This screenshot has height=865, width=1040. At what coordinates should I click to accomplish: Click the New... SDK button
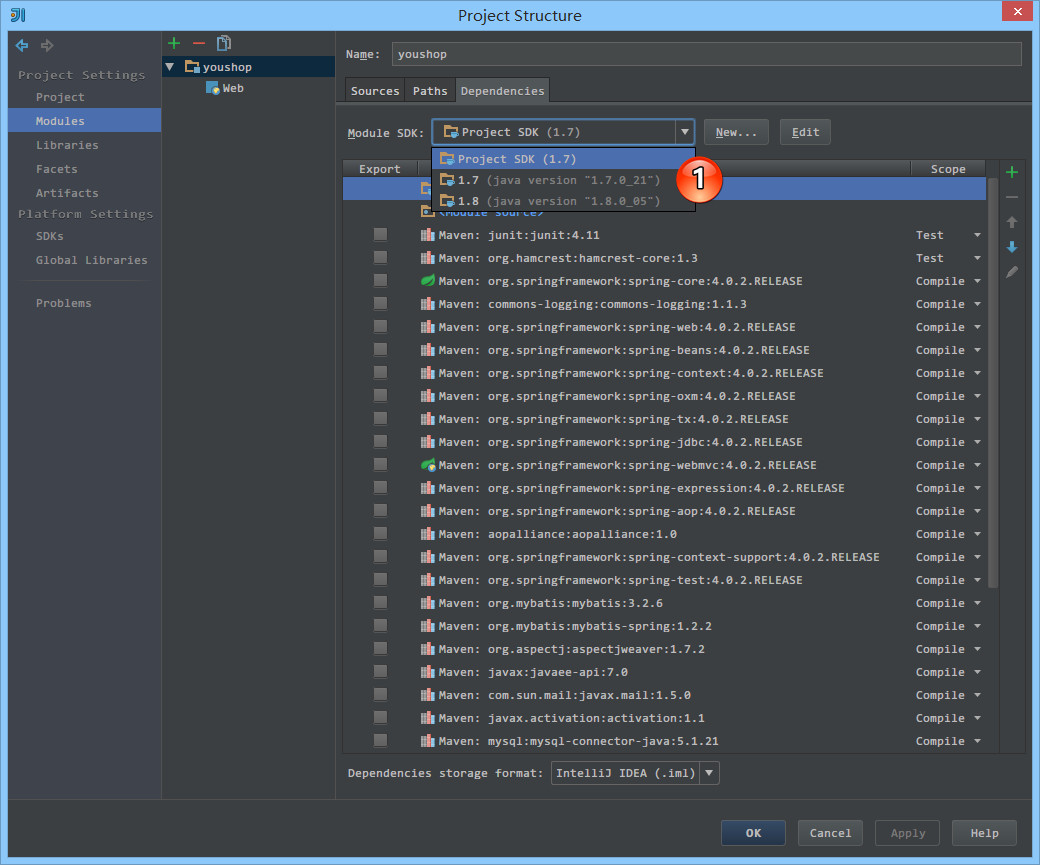[736, 132]
